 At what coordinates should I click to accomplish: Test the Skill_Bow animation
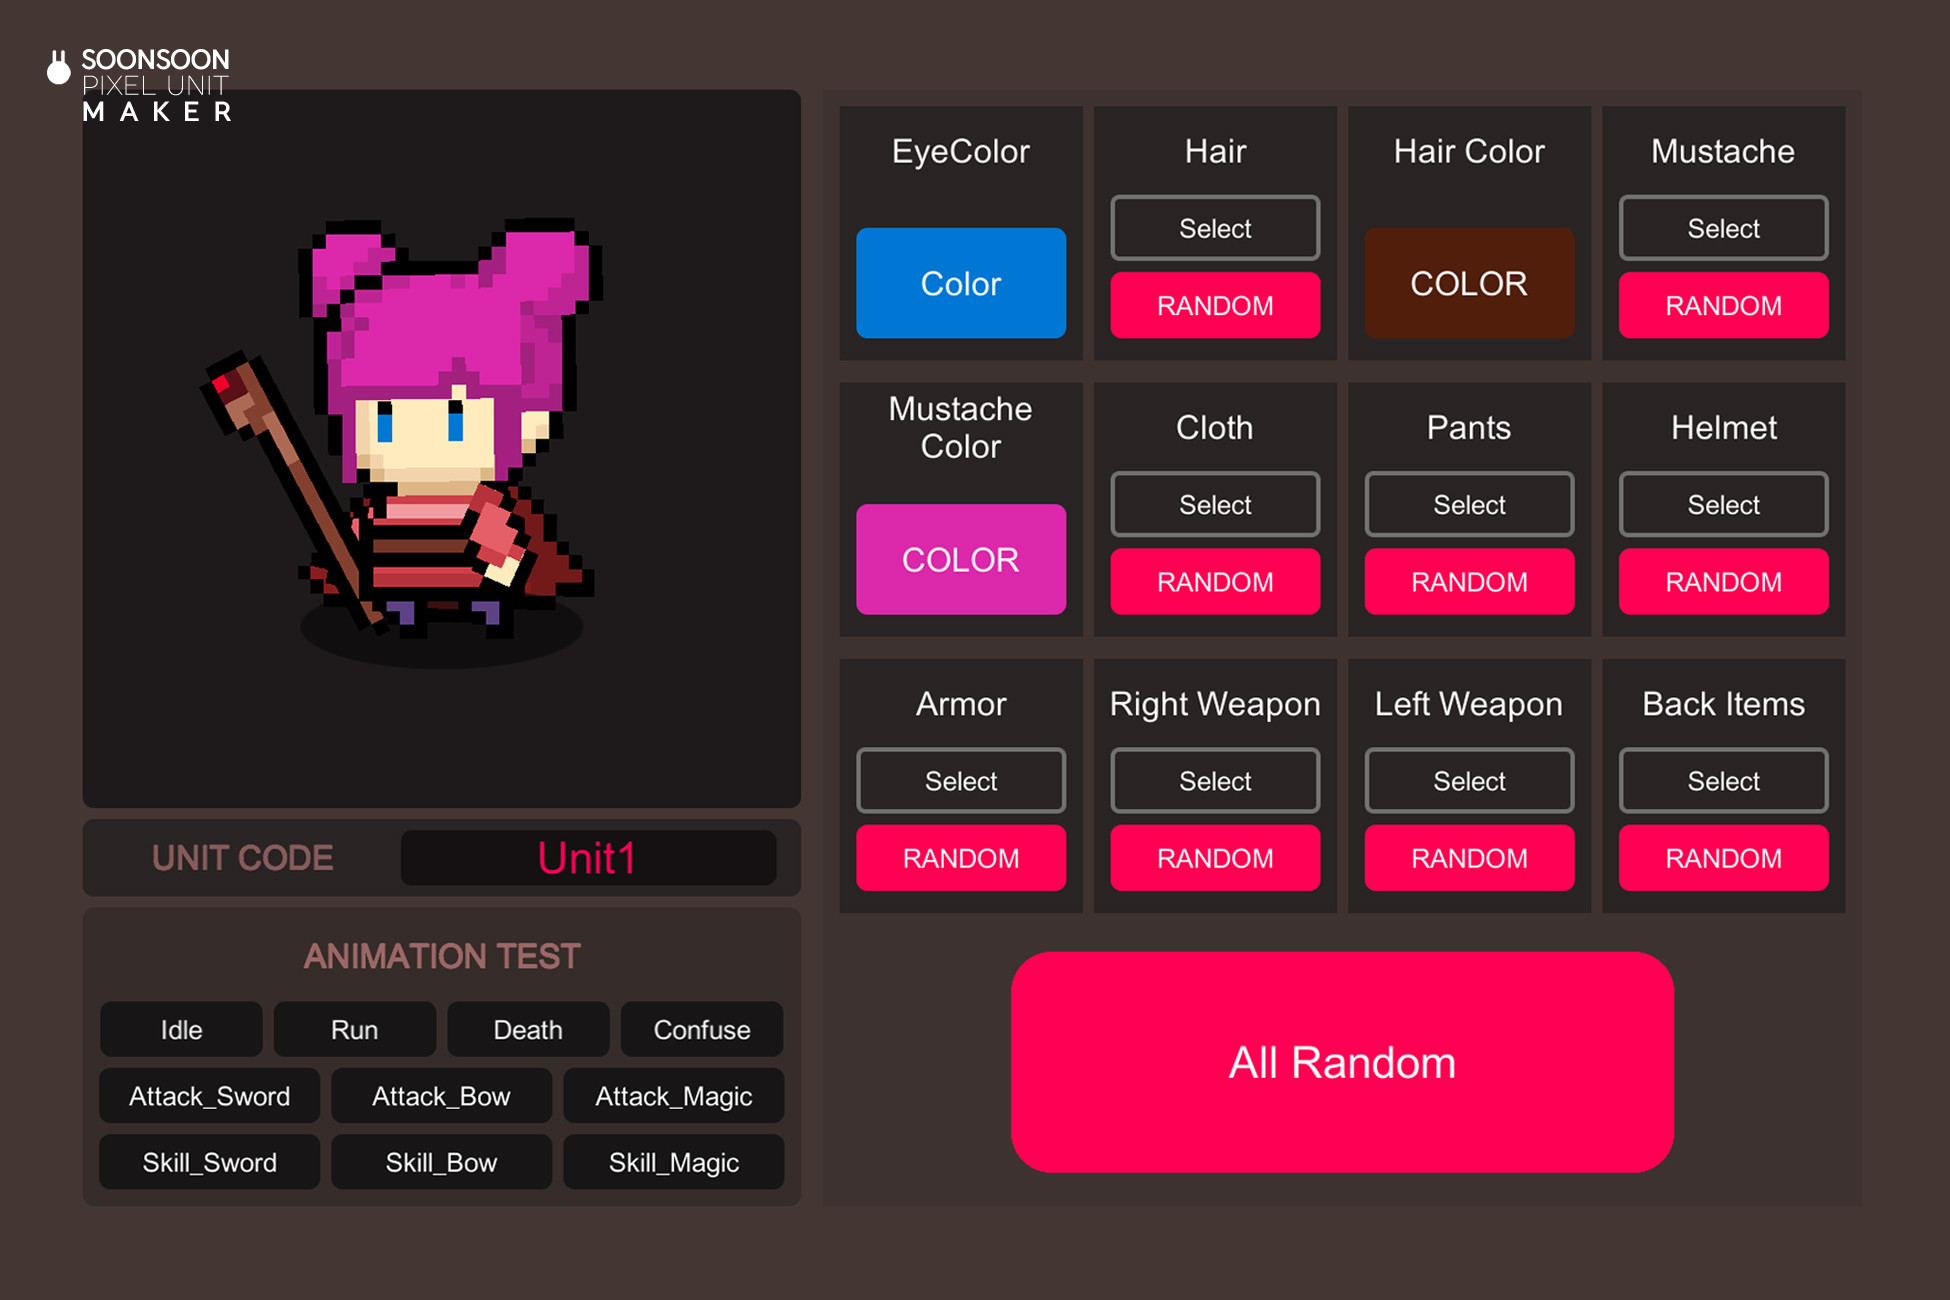pyautogui.click(x=441, y=1161)
